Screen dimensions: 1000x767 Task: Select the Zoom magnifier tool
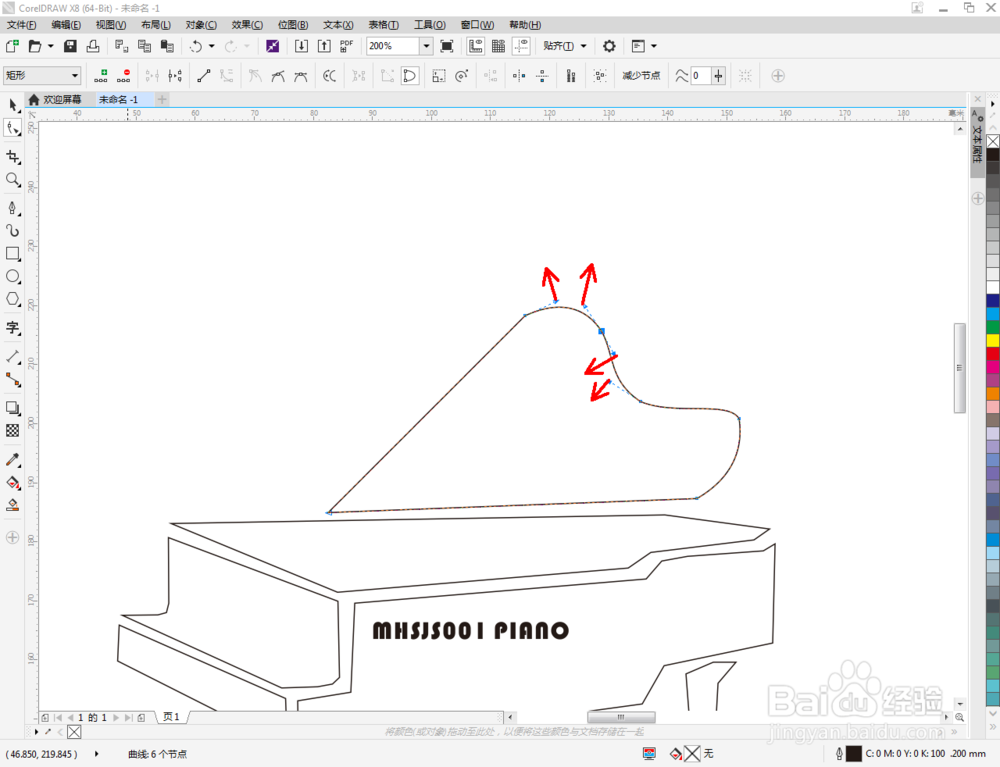click(13, 180)
